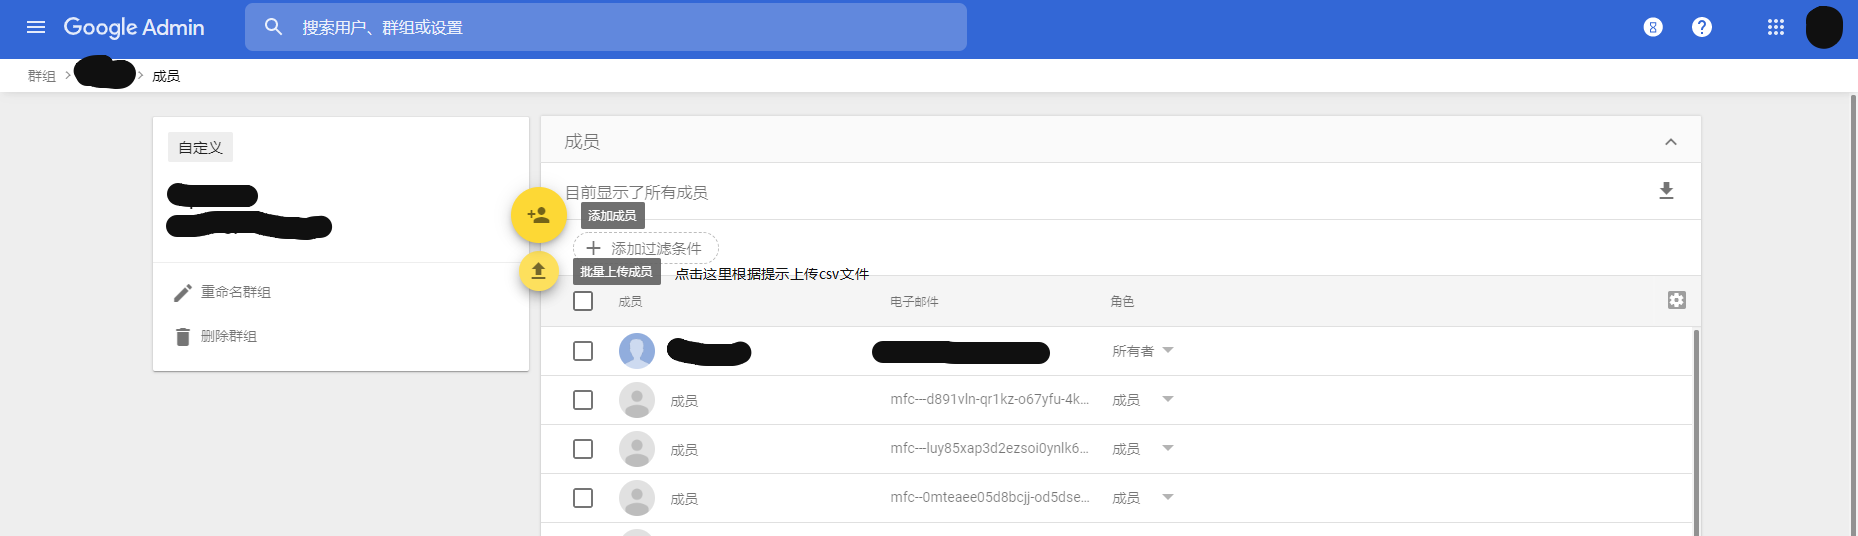
Task: Open the help question mark icon
Action: [x=1701, y=27]
